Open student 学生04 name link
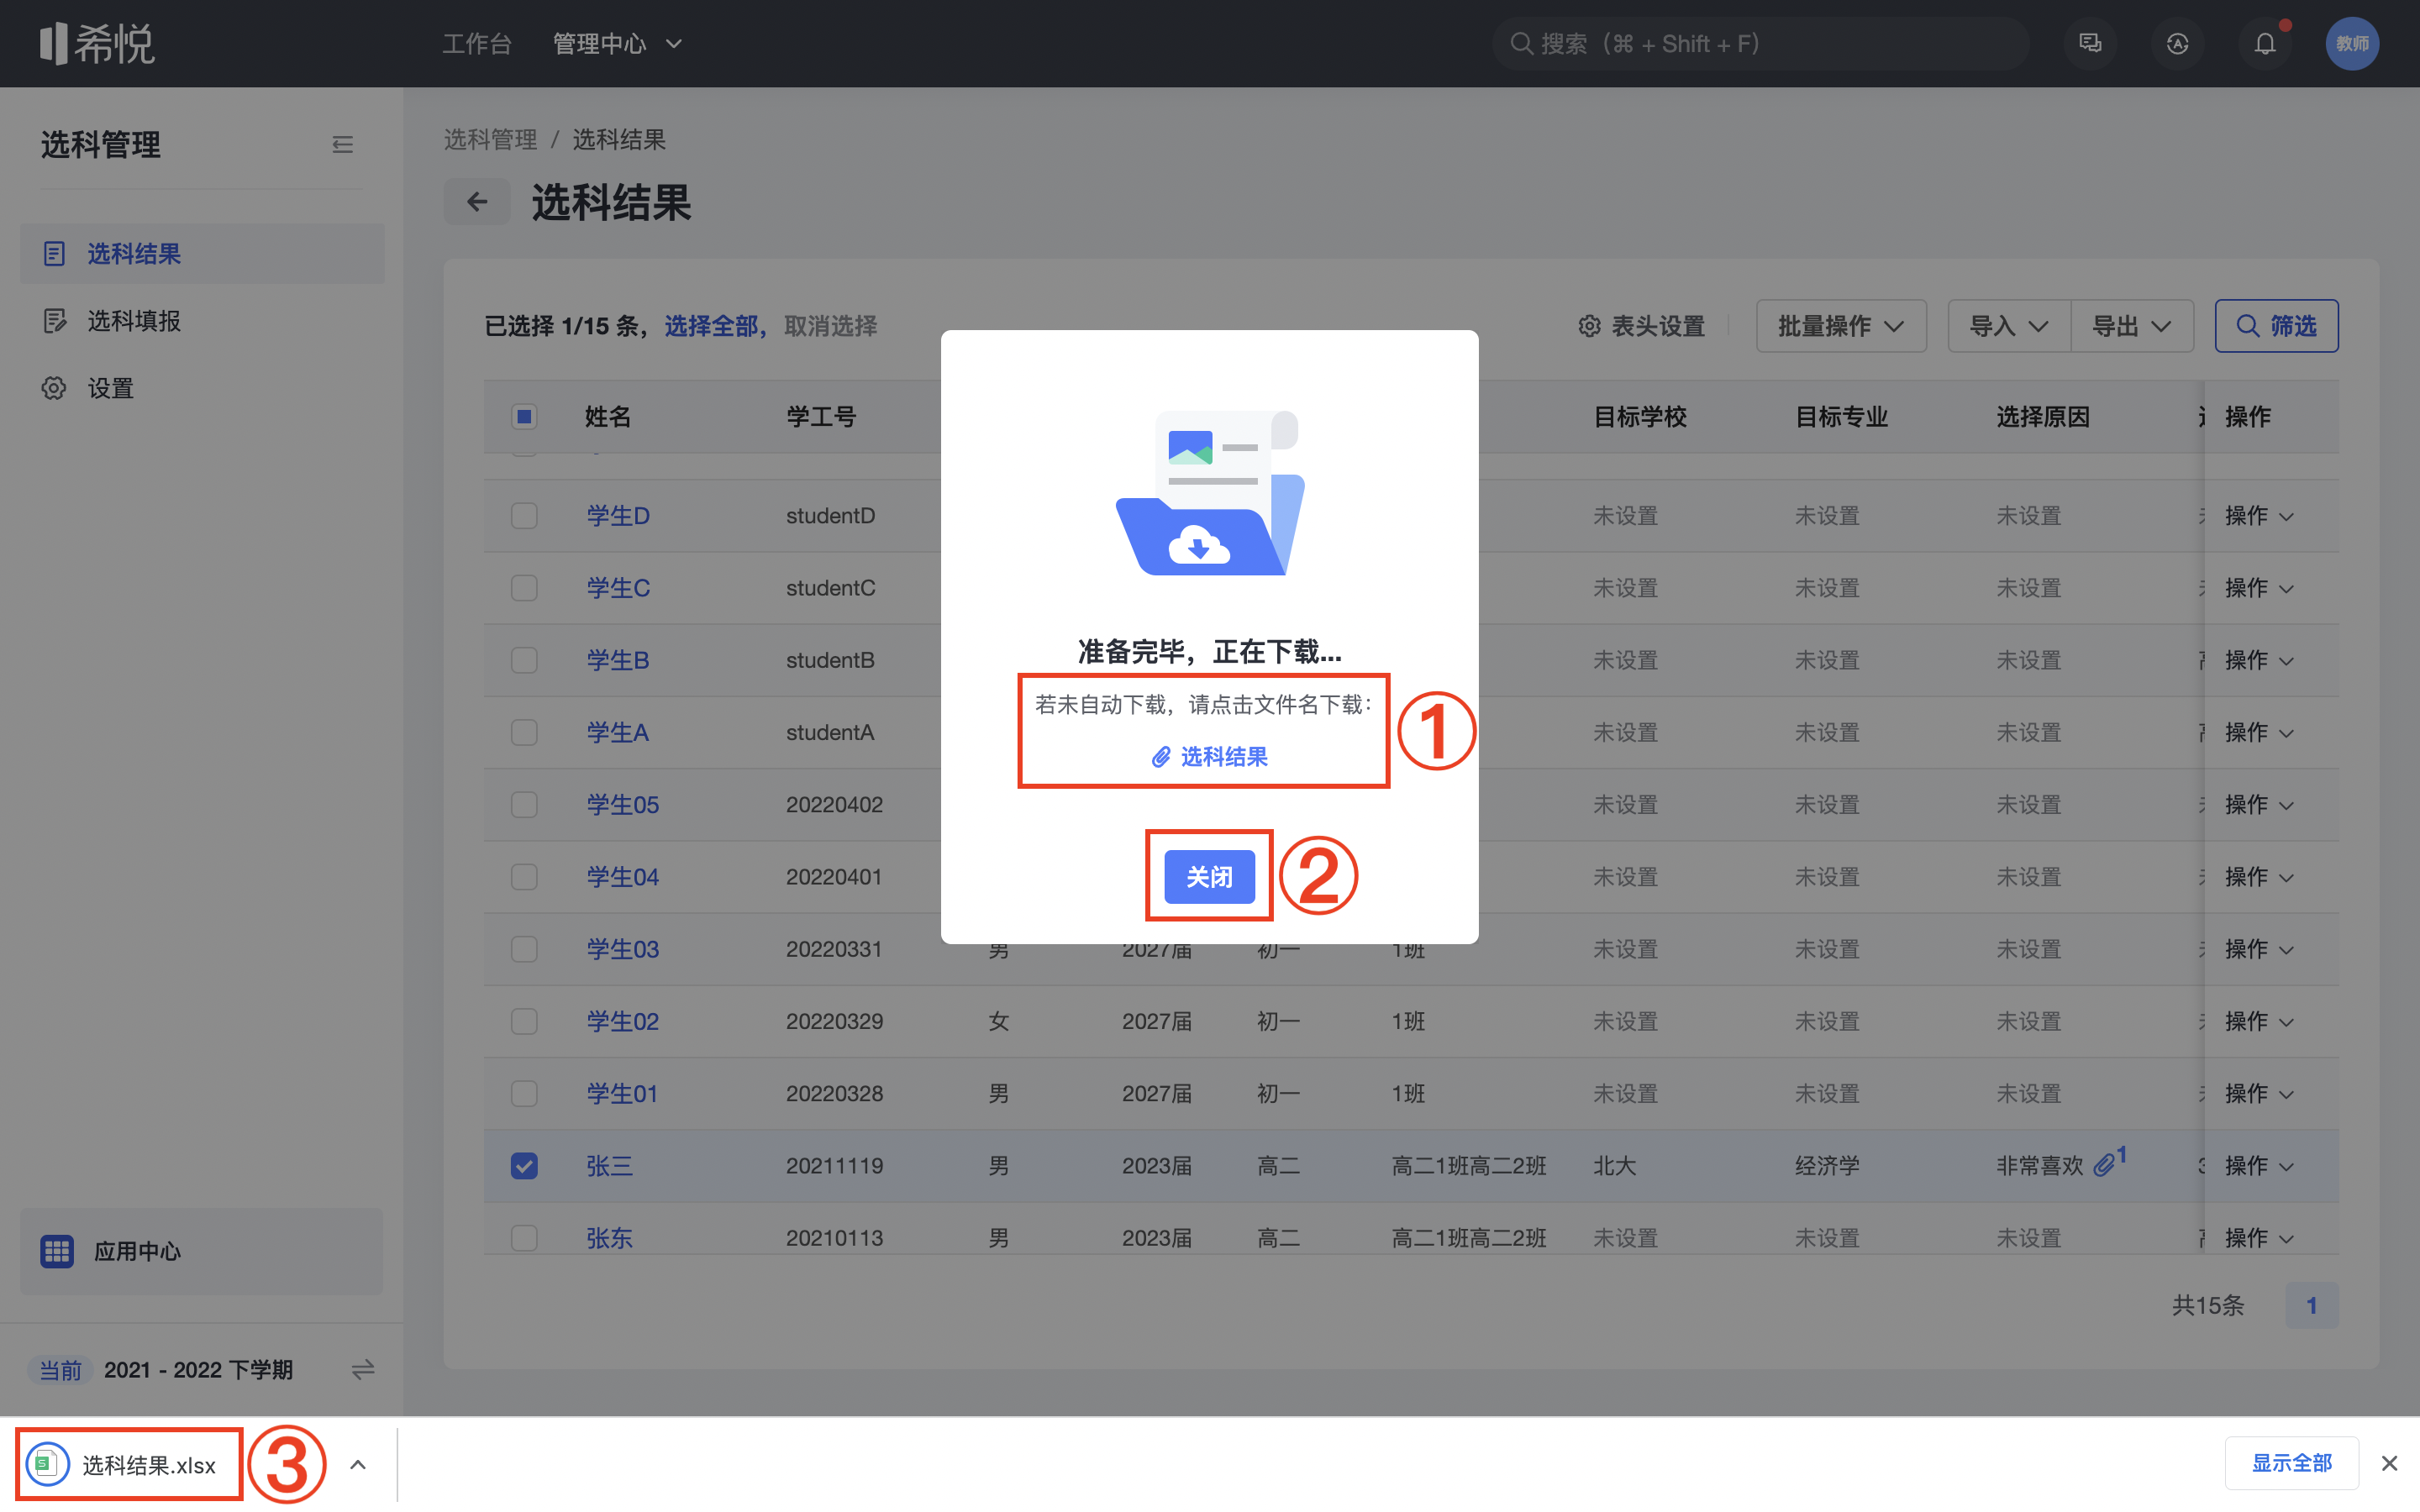 622,877
